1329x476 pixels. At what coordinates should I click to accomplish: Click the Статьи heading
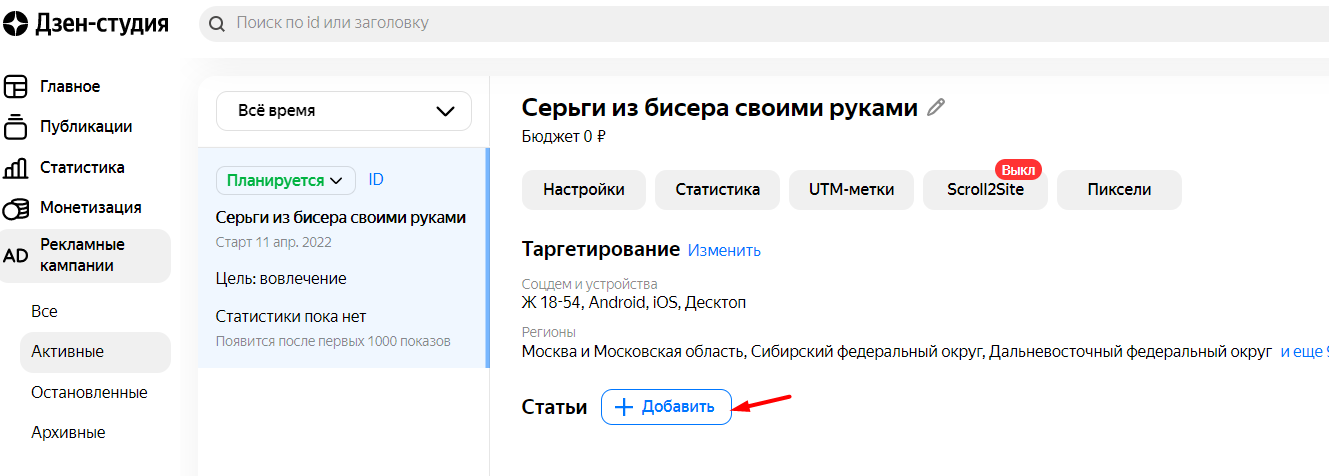point(554,407)
